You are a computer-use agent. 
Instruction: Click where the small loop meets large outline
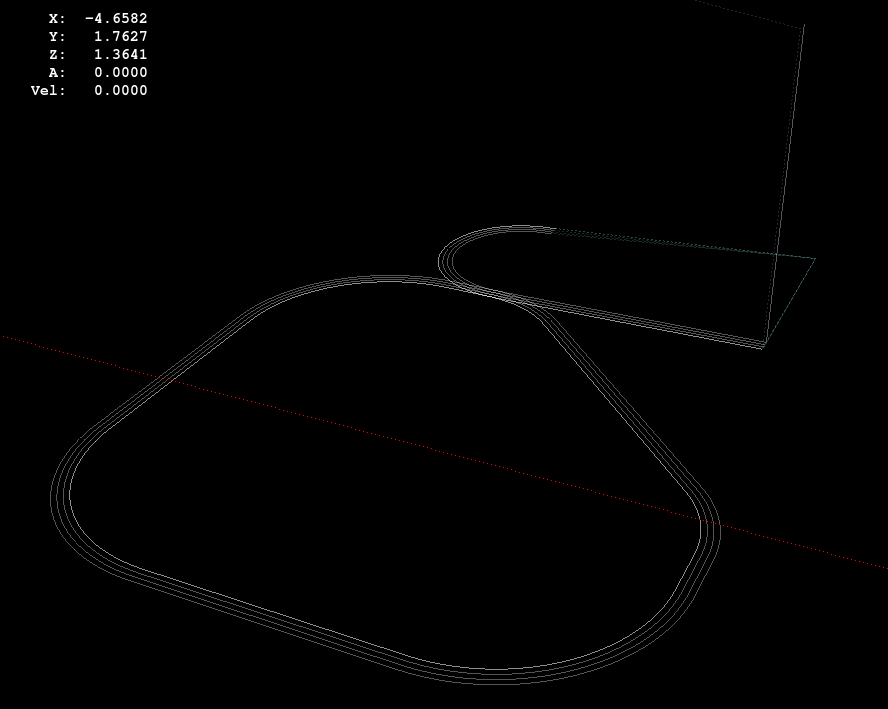coord(490,292)
